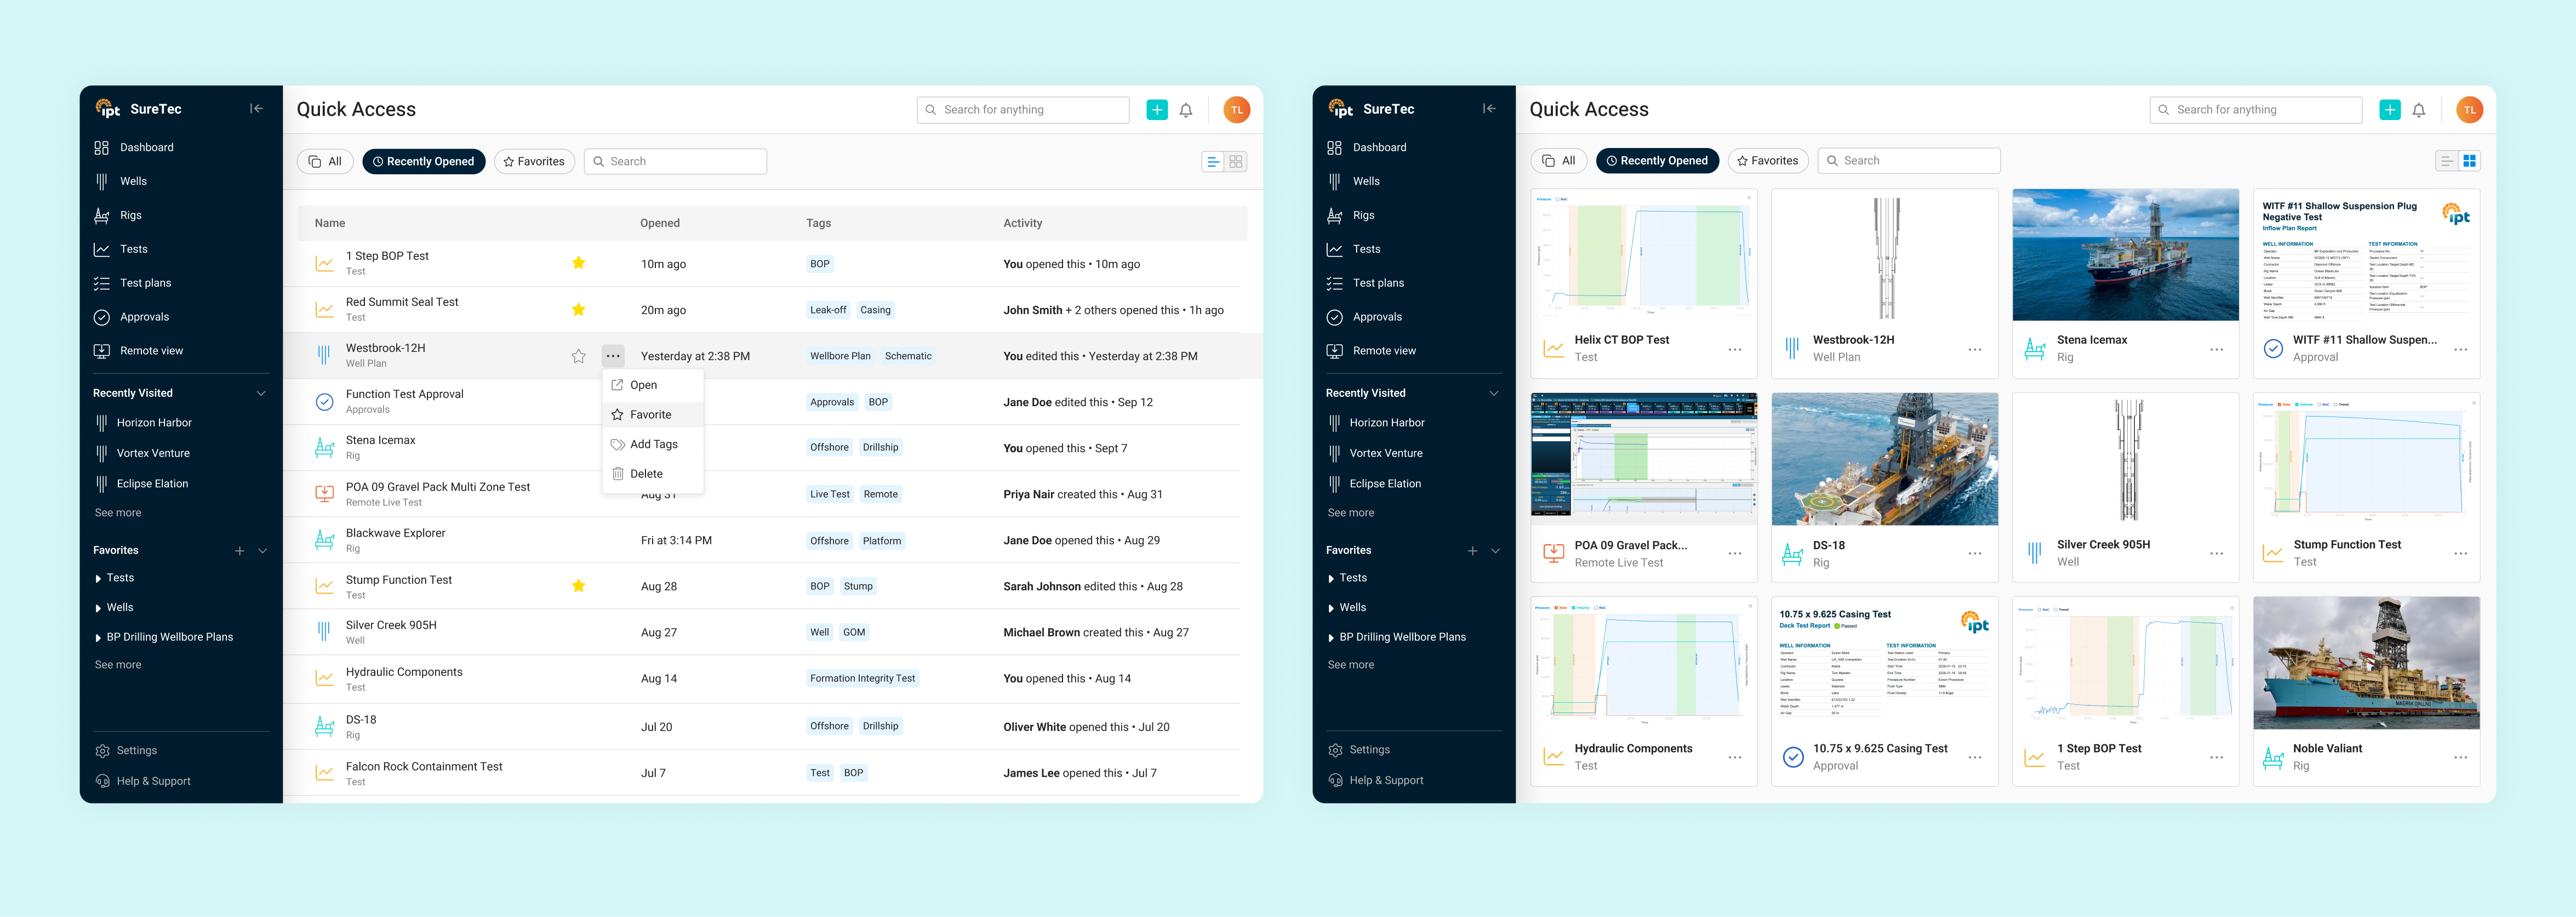The image size is (2576, 917).
Task: Open Remote view in right sidebar
Action: (1383, 351)
